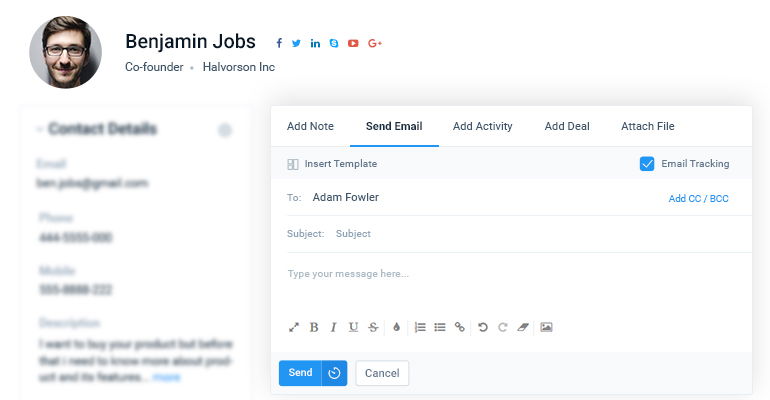
Task: Disable the Email Tracking checkbox
Action: (x=647, y=163)
